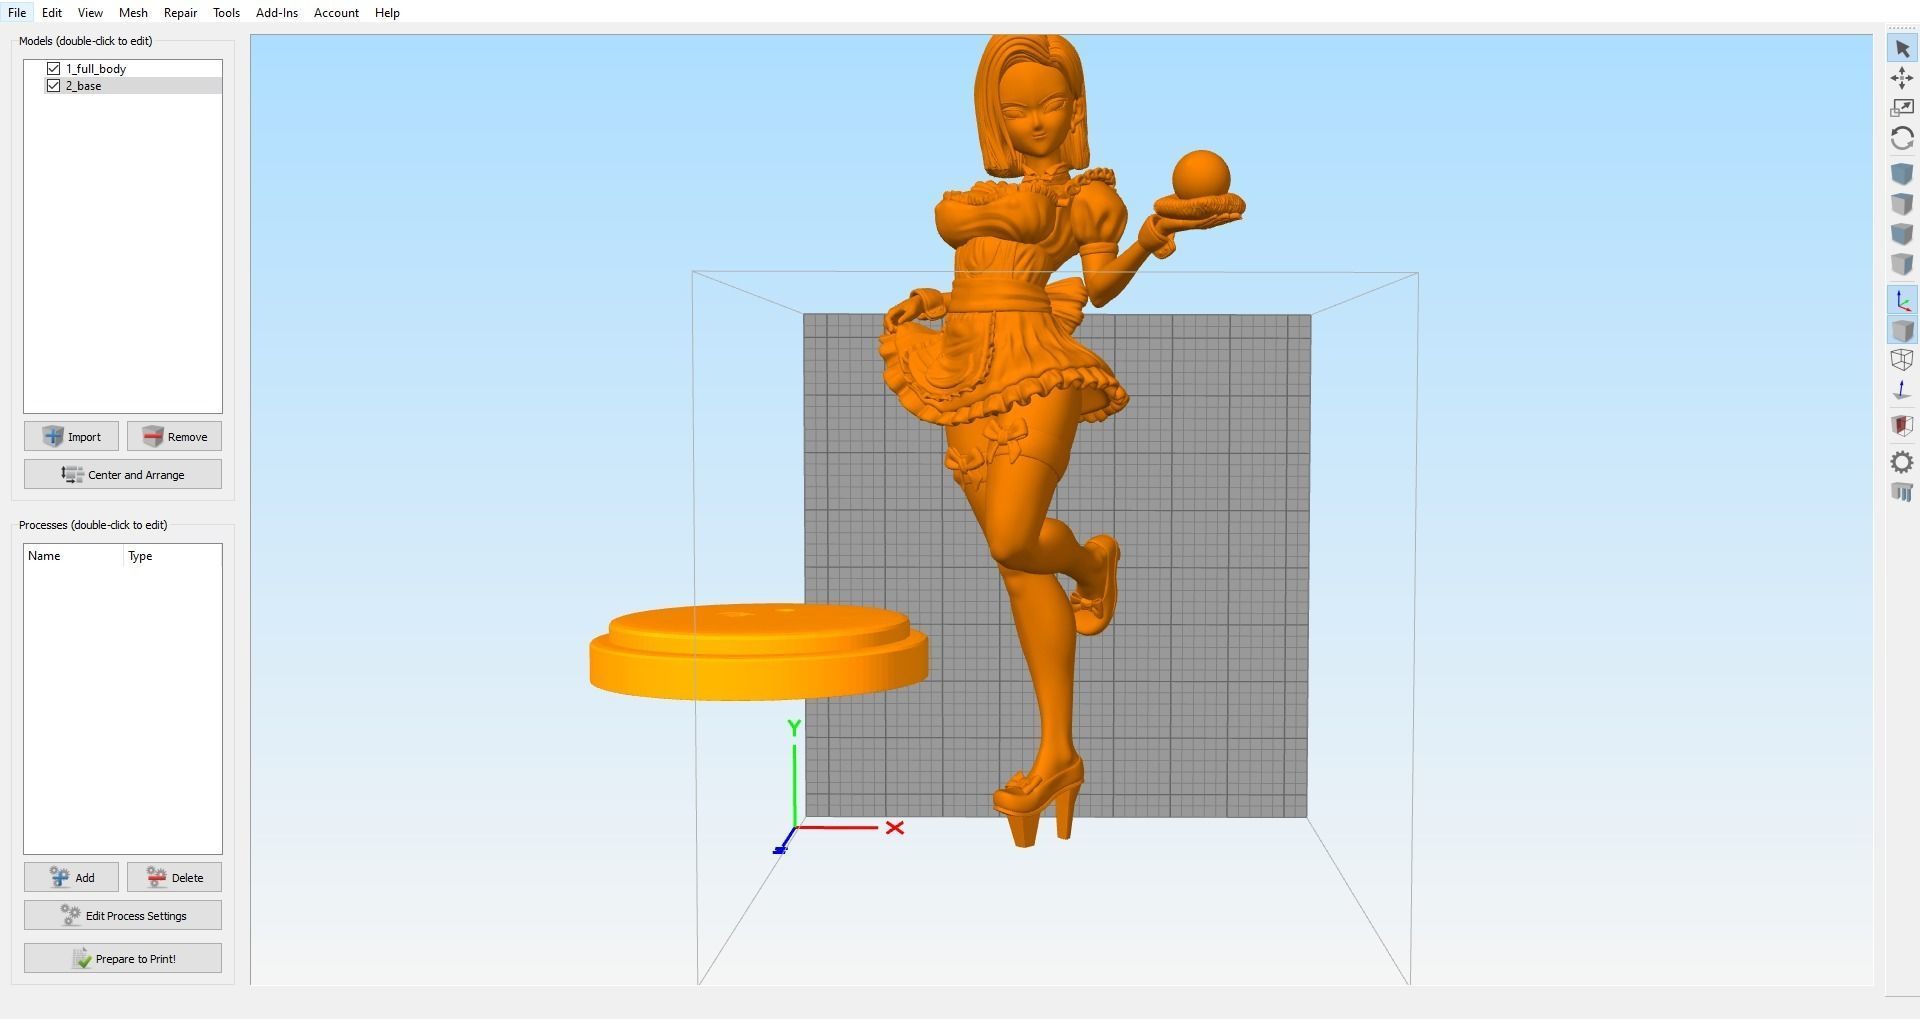Open the Tools menu
This screenshot has height=1019, width=1920.
point(226,13)
